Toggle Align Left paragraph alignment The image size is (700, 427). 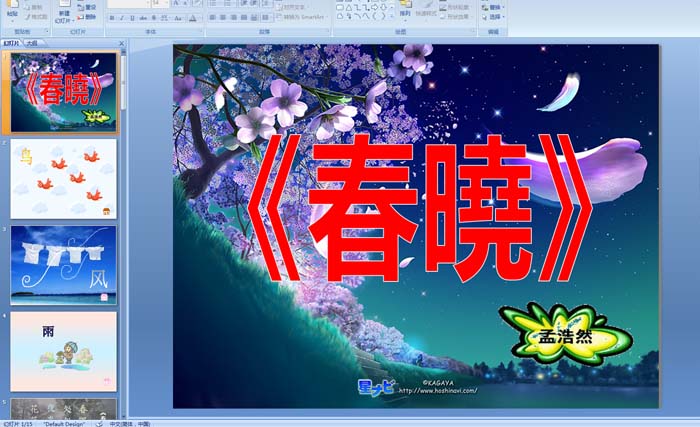coord(212,17)
